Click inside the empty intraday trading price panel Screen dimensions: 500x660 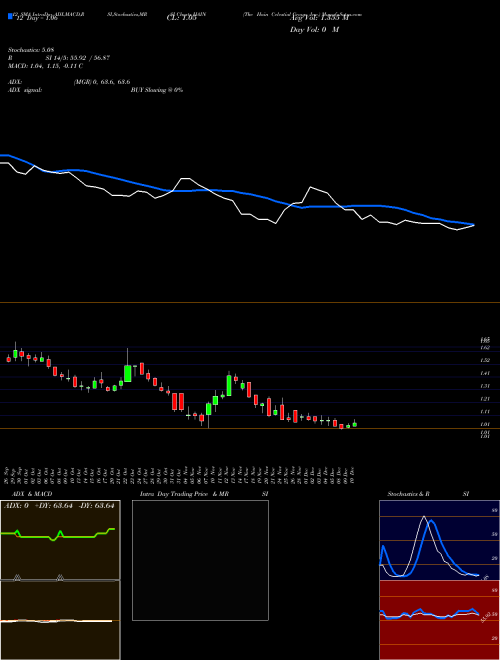click(200, 560)
